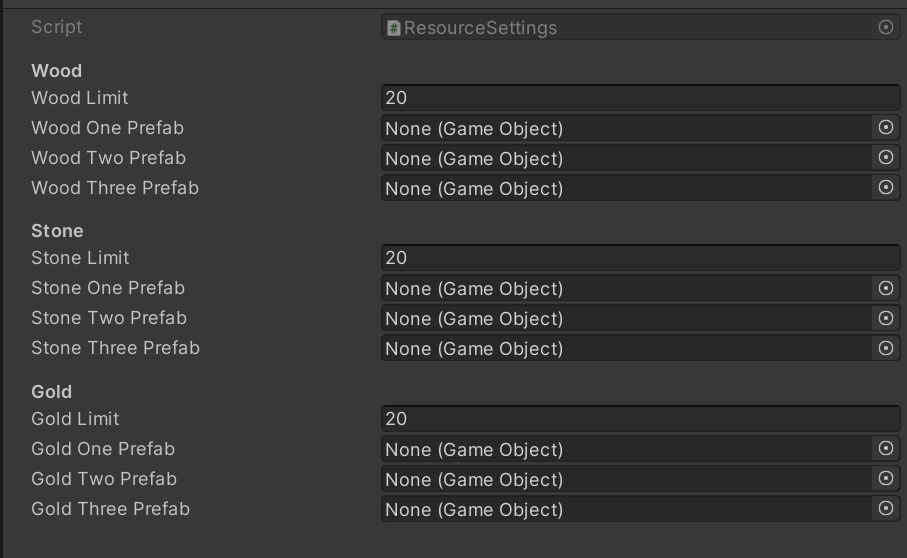
Task: Click the Gold Limit property label
Action: 75,419
